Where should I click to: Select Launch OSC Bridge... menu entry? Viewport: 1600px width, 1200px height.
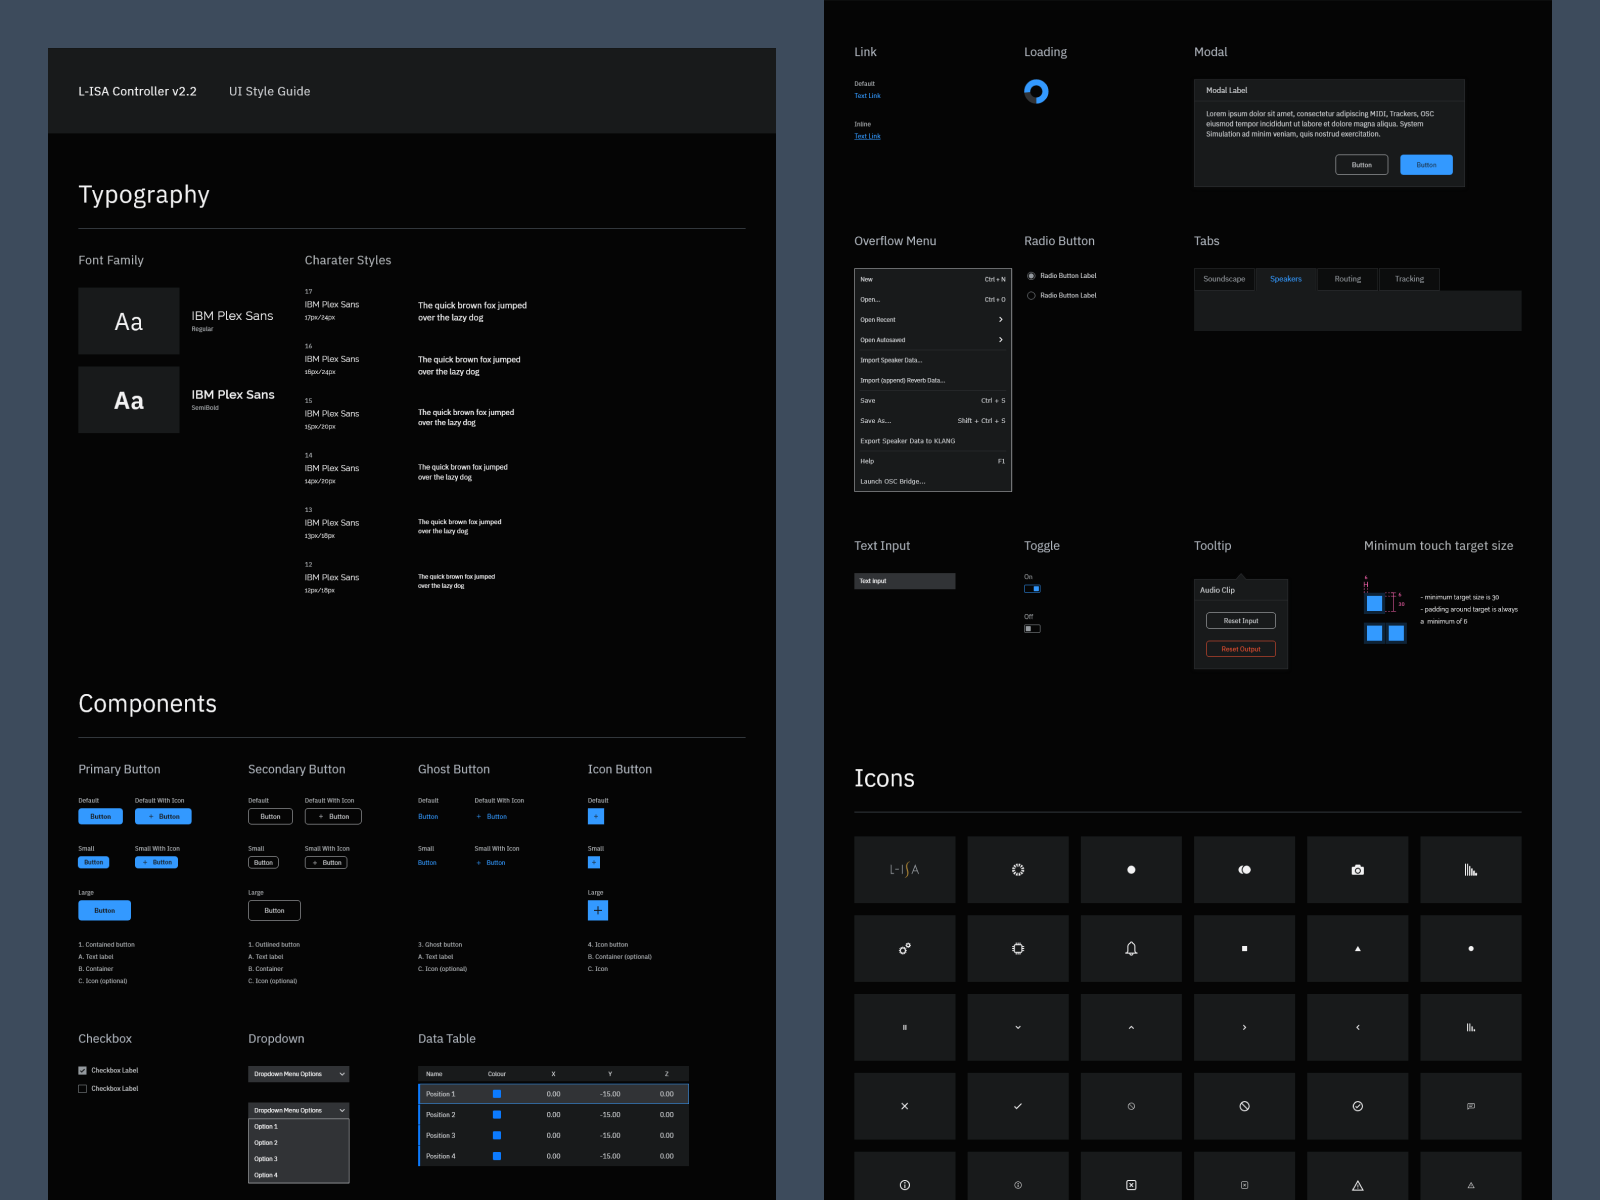933,481
